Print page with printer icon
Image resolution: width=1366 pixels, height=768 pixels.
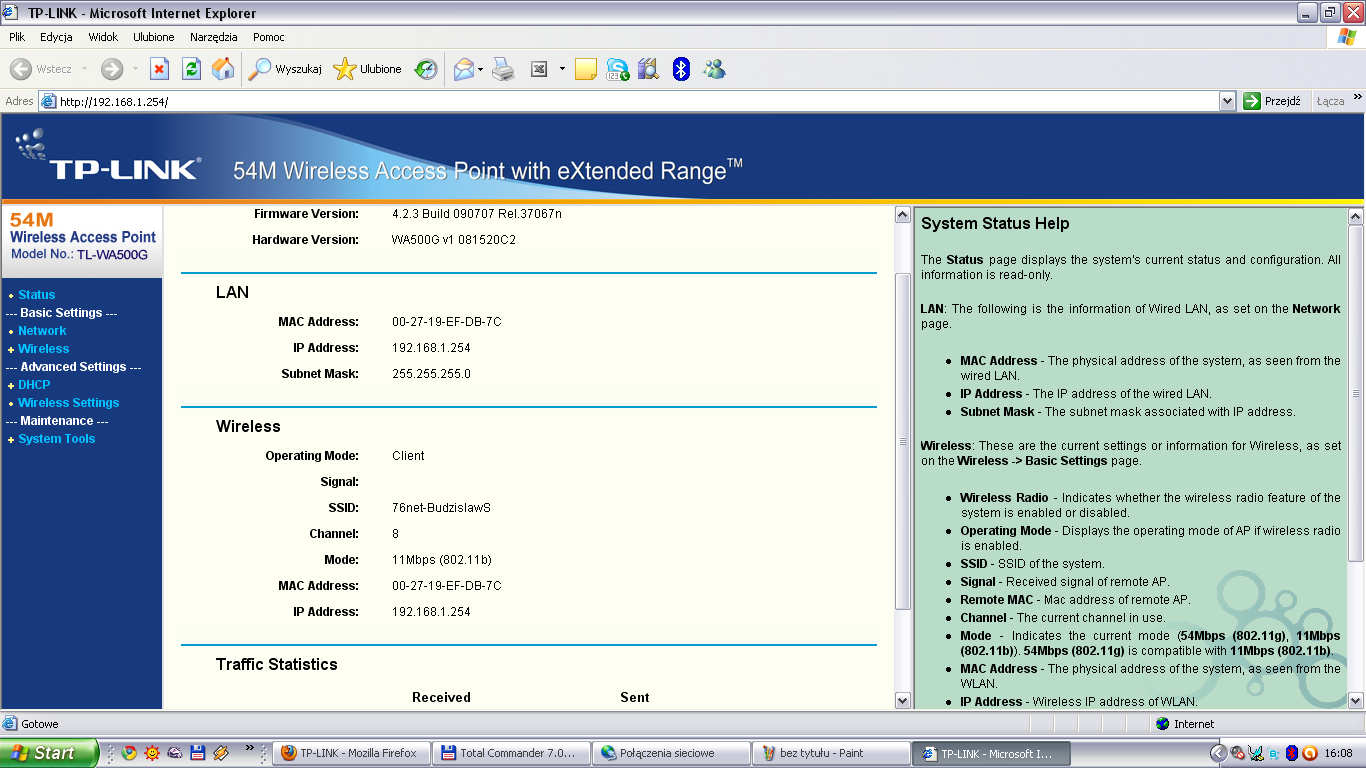click(x=503, y=69)
